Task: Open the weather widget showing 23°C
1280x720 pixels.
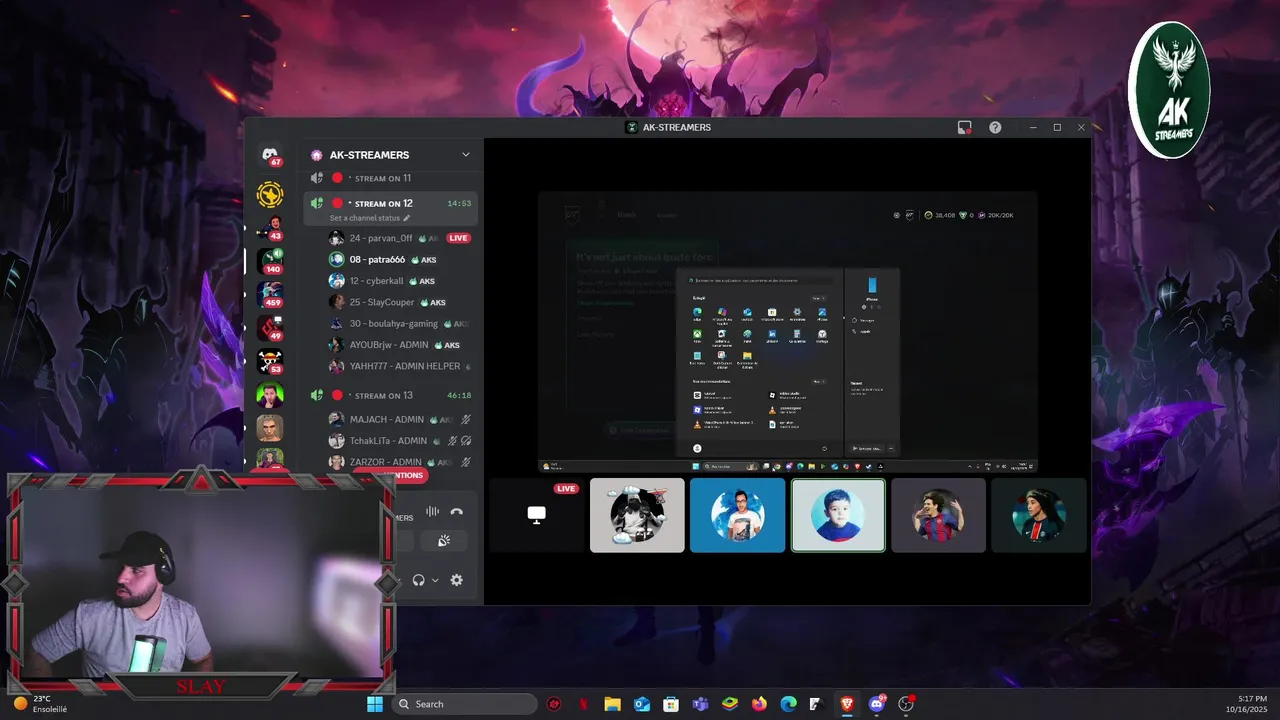Action: click(x=40, y=704)
